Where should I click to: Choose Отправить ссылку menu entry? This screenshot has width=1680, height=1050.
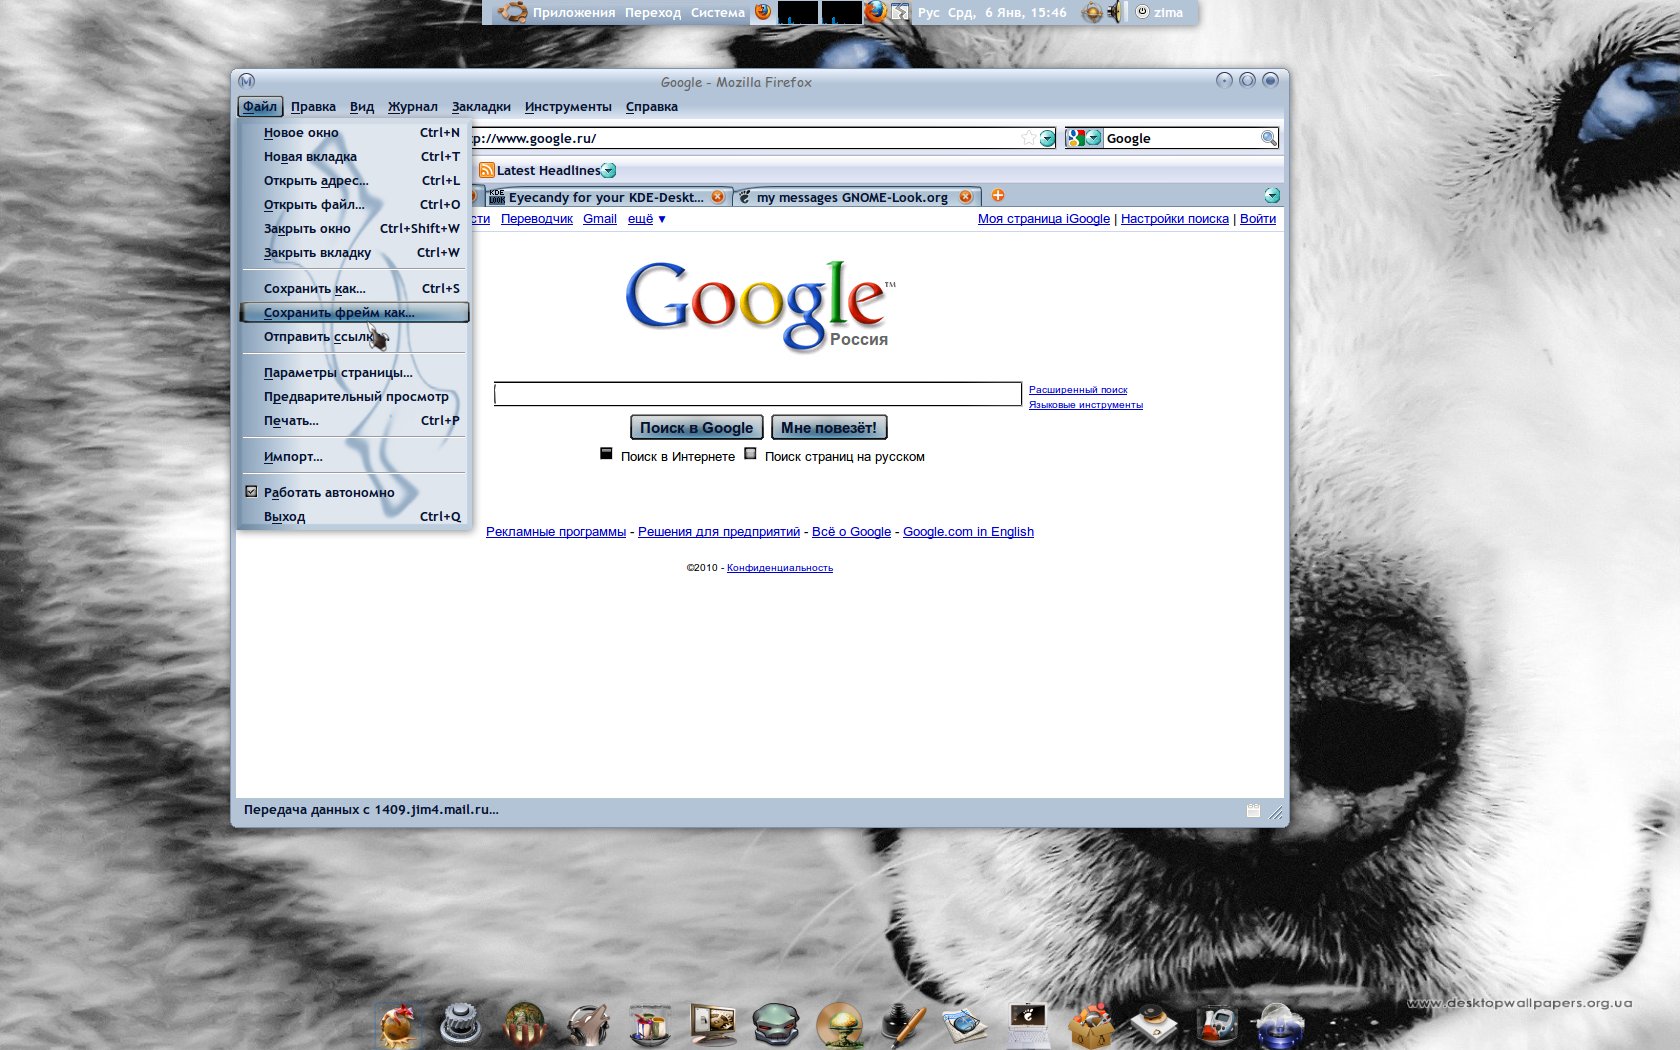(x=354, y=336)
